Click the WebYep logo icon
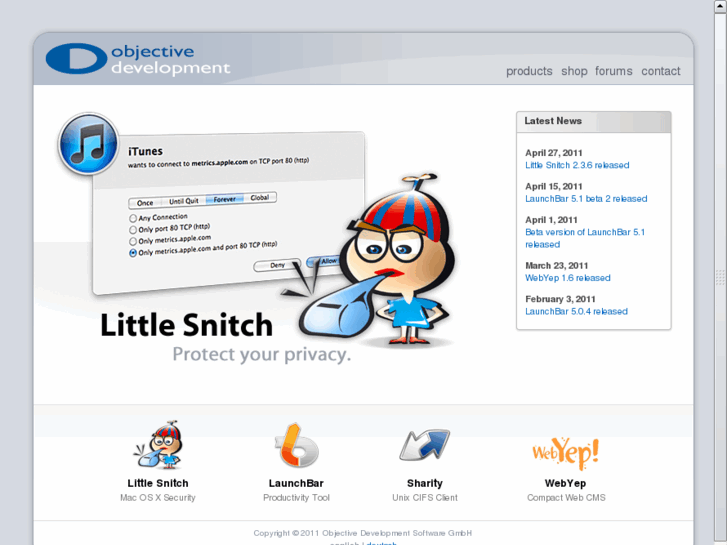Screen dimensions: 727x545 point(566,453)
